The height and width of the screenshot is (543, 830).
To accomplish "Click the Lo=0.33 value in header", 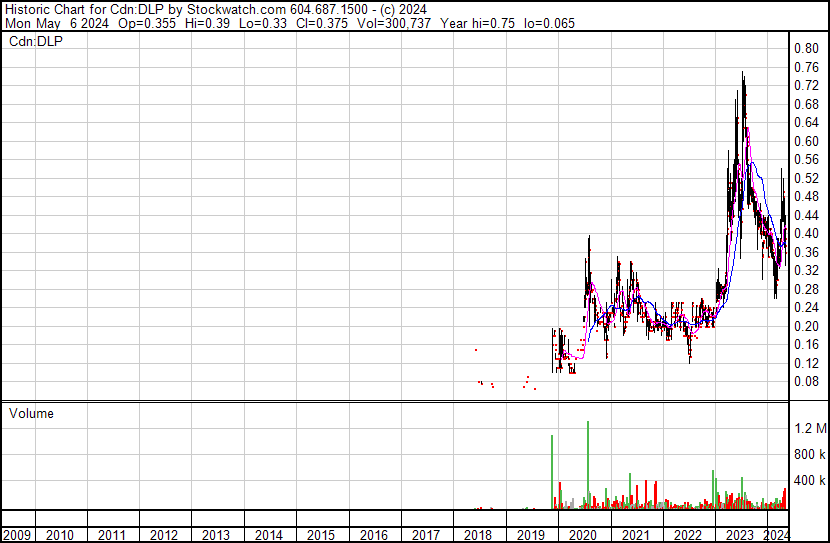I will pyautogui.click(x=263, y=23).
